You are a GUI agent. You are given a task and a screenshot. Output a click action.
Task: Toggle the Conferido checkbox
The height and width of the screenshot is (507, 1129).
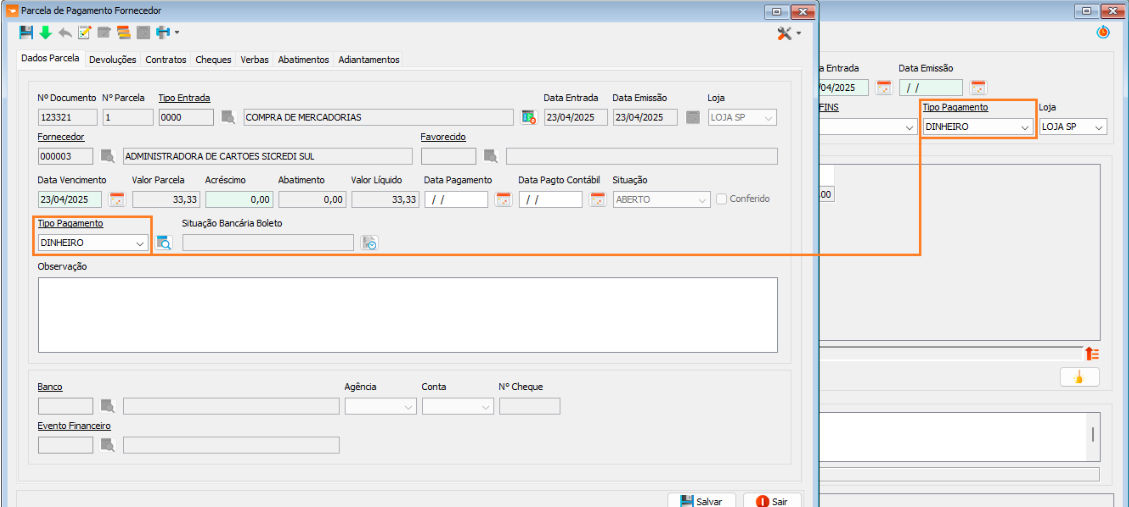pos(721,199)
